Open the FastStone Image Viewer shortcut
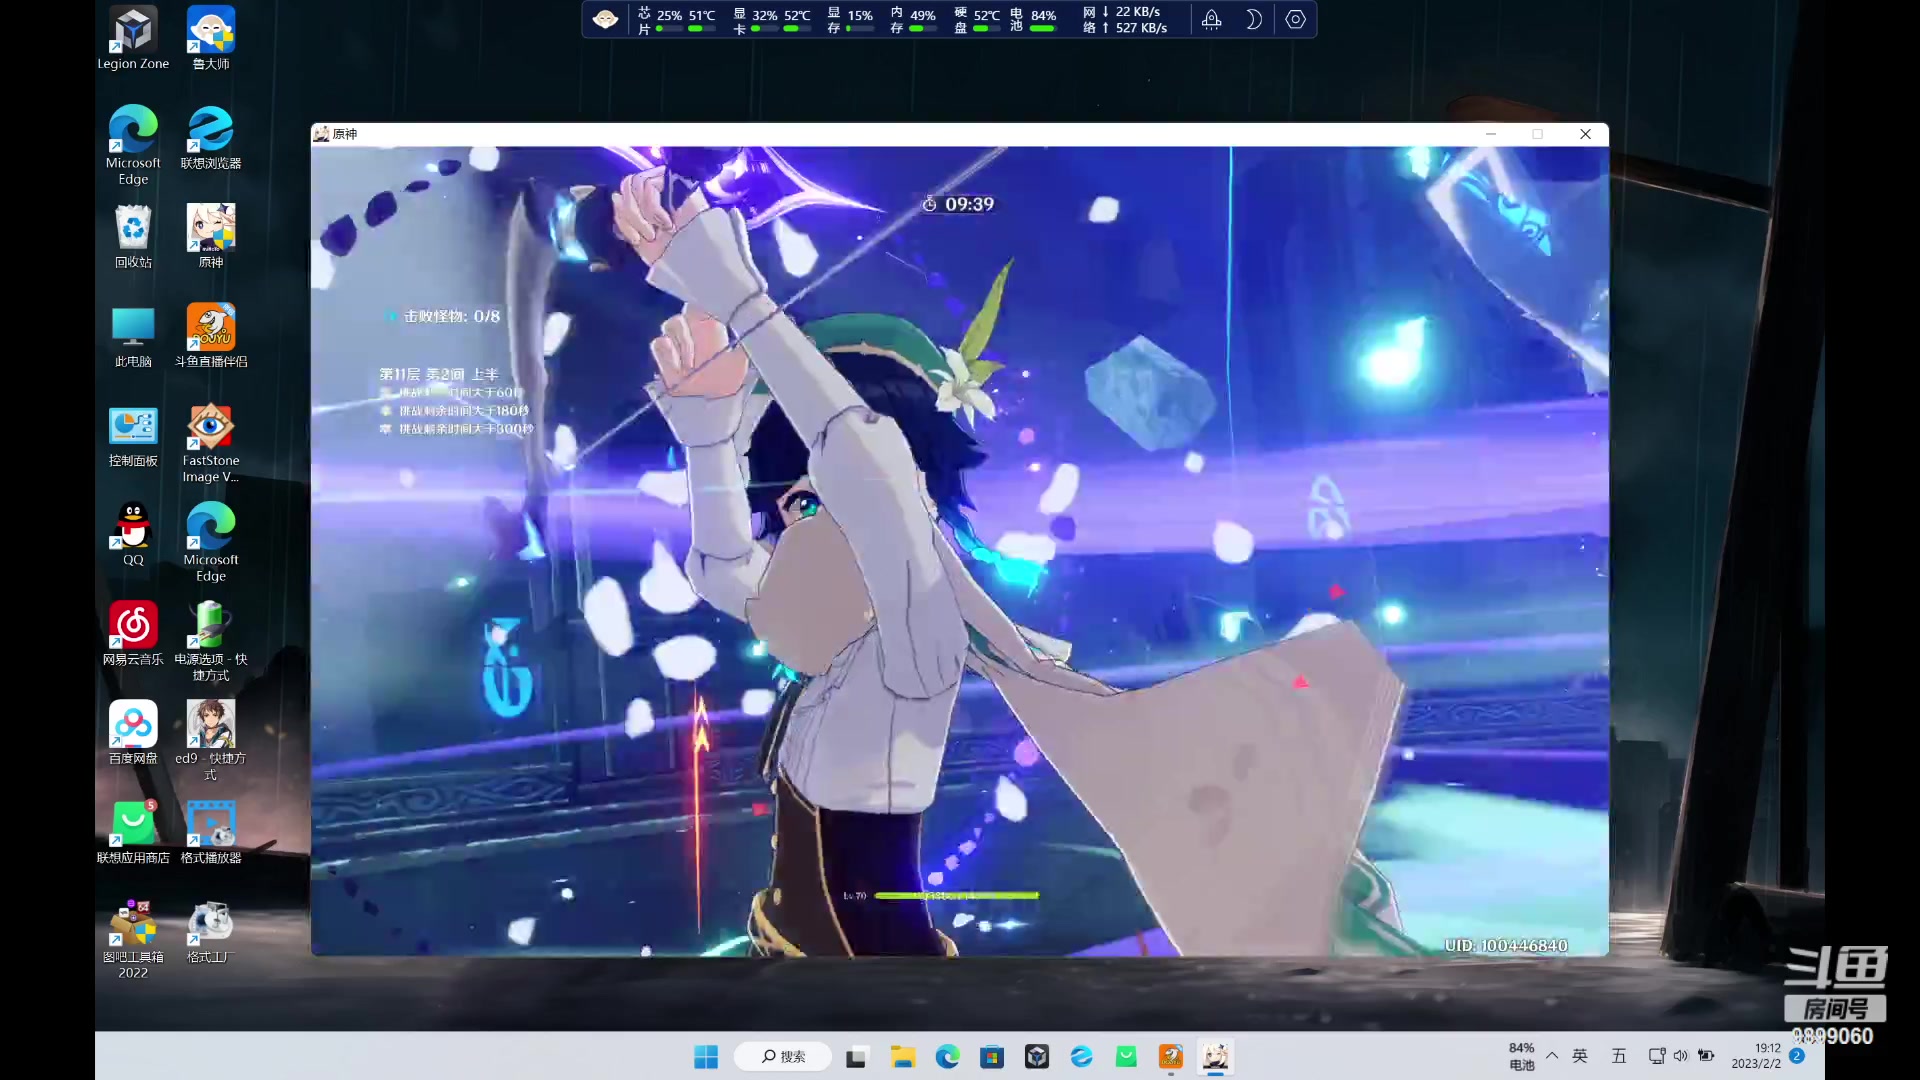1920x1080 pixels. coord(211,443)
